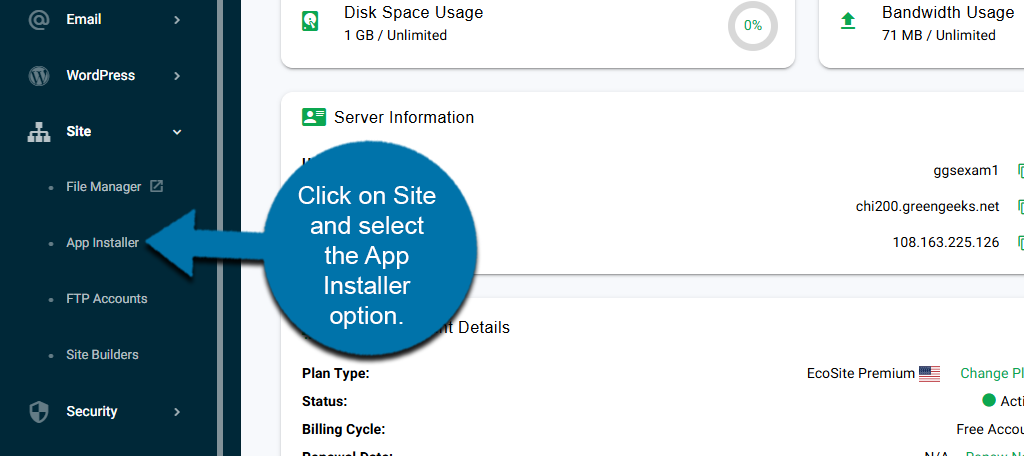This screenshot has width=1024, height=456.
Task: Expand the Security menu chevron
Action: [x=177, y=411]
